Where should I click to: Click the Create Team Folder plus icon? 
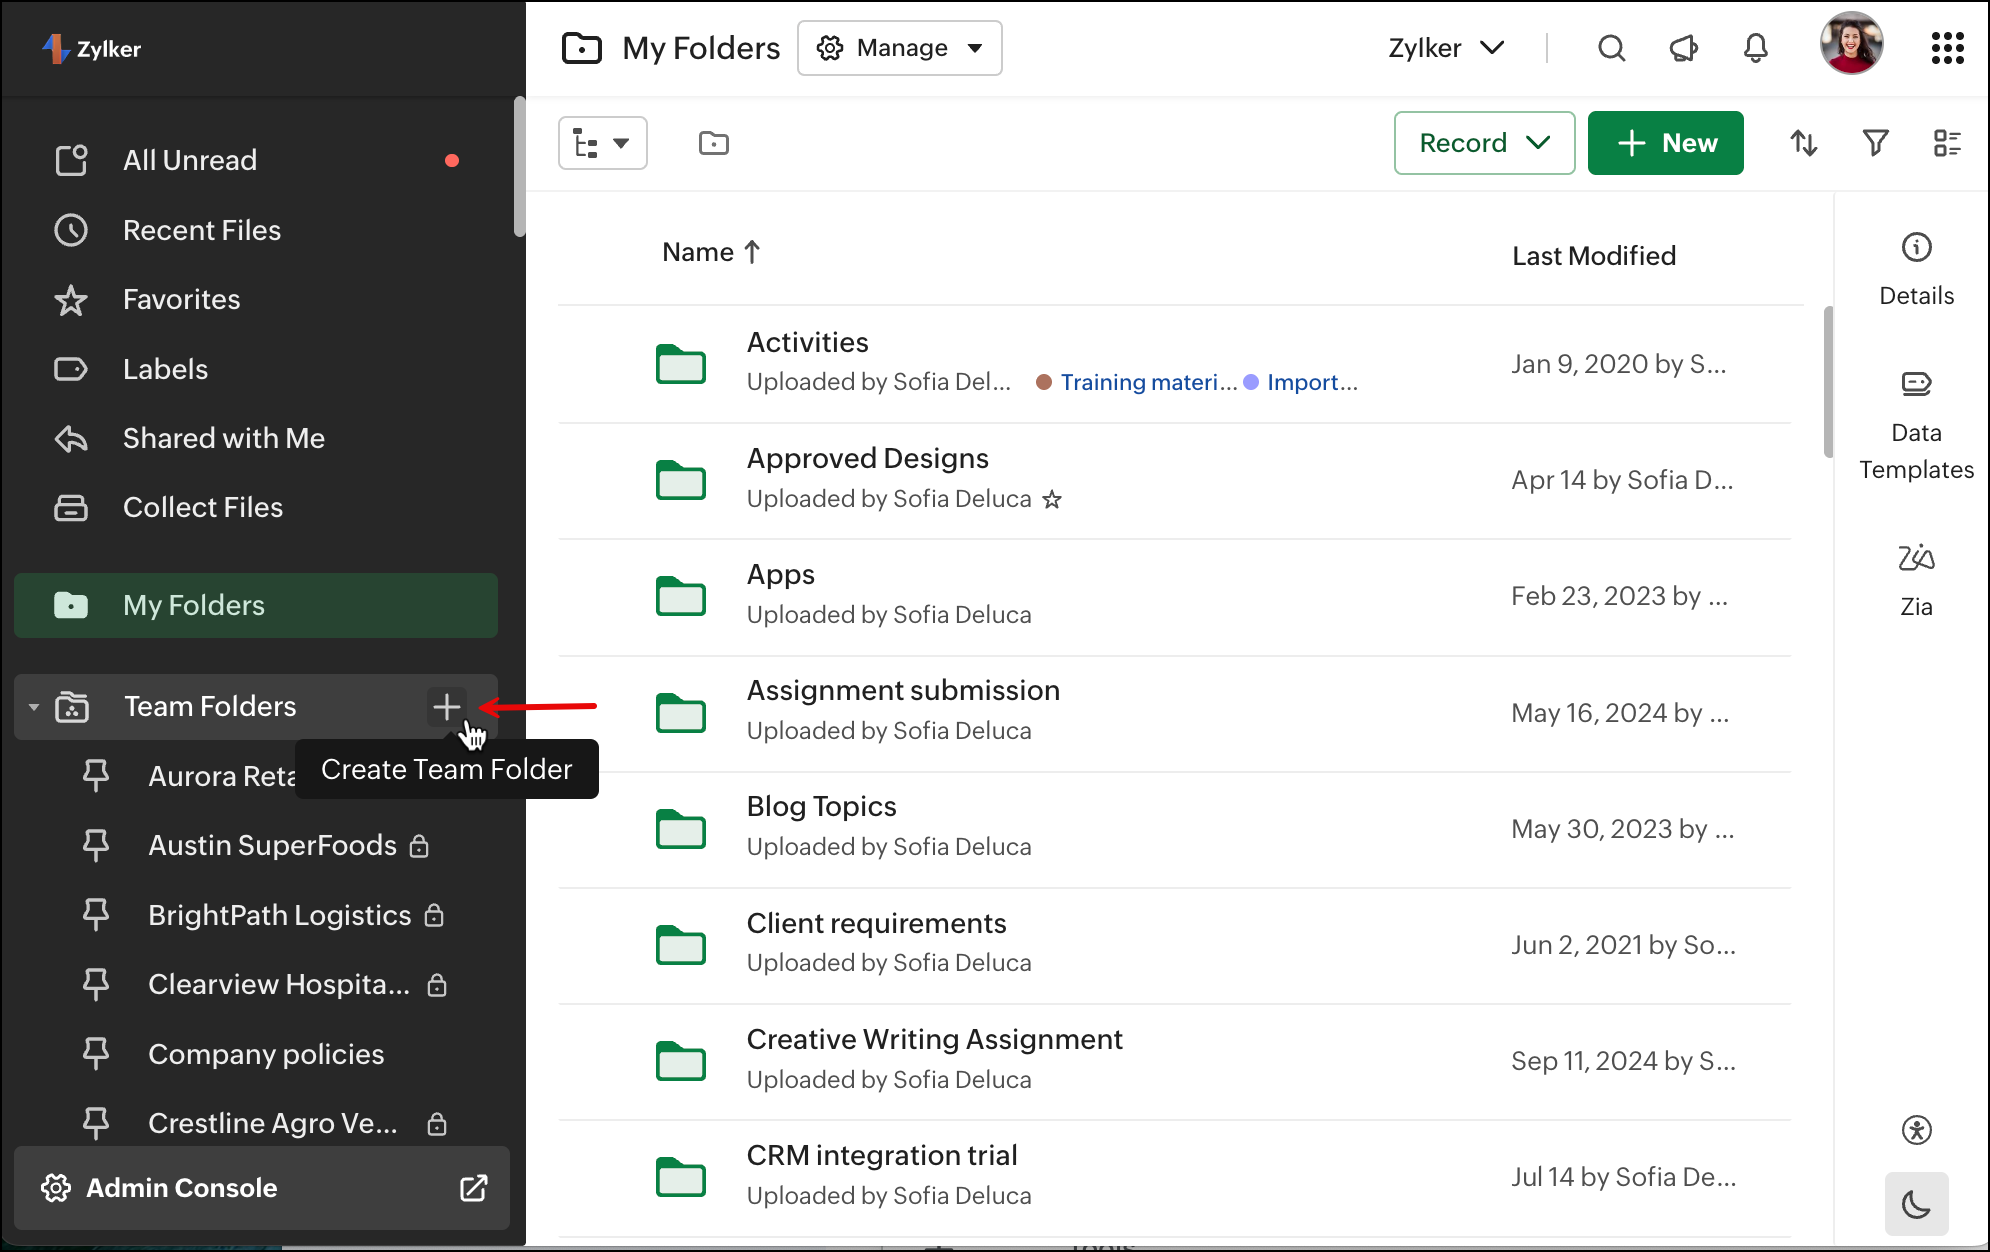pos(446,707)
